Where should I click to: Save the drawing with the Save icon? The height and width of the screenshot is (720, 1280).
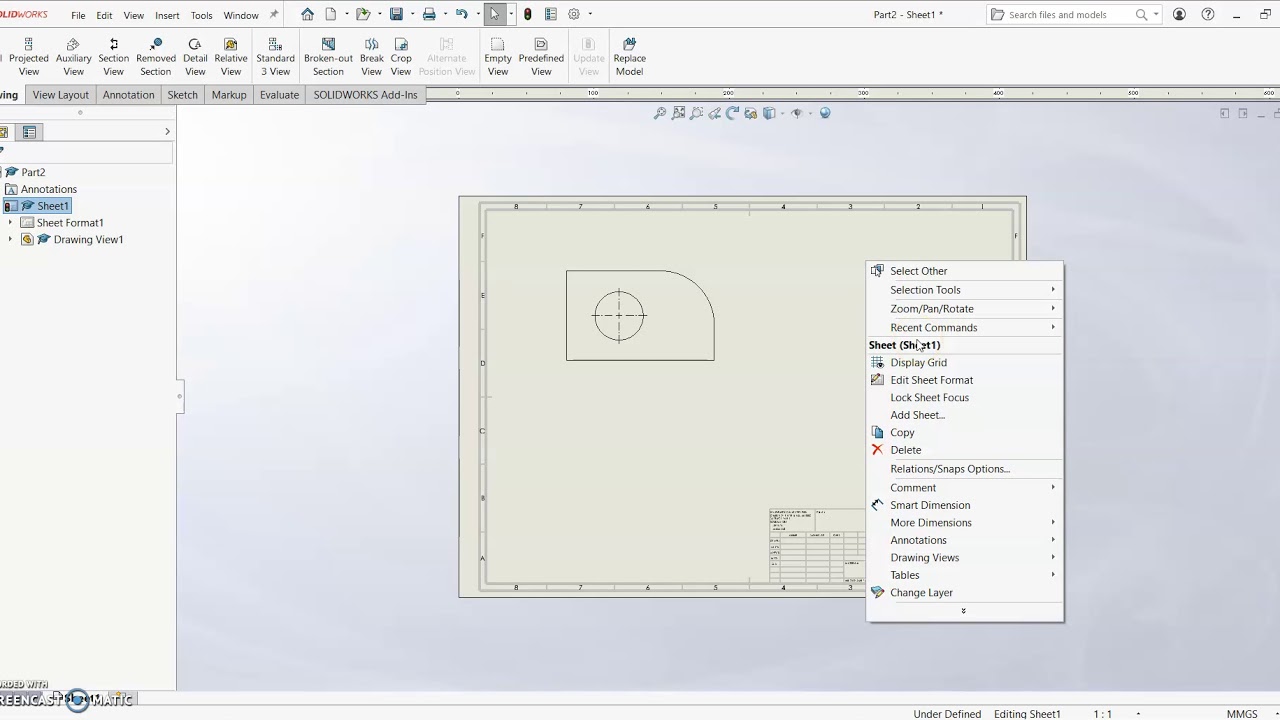396,15
